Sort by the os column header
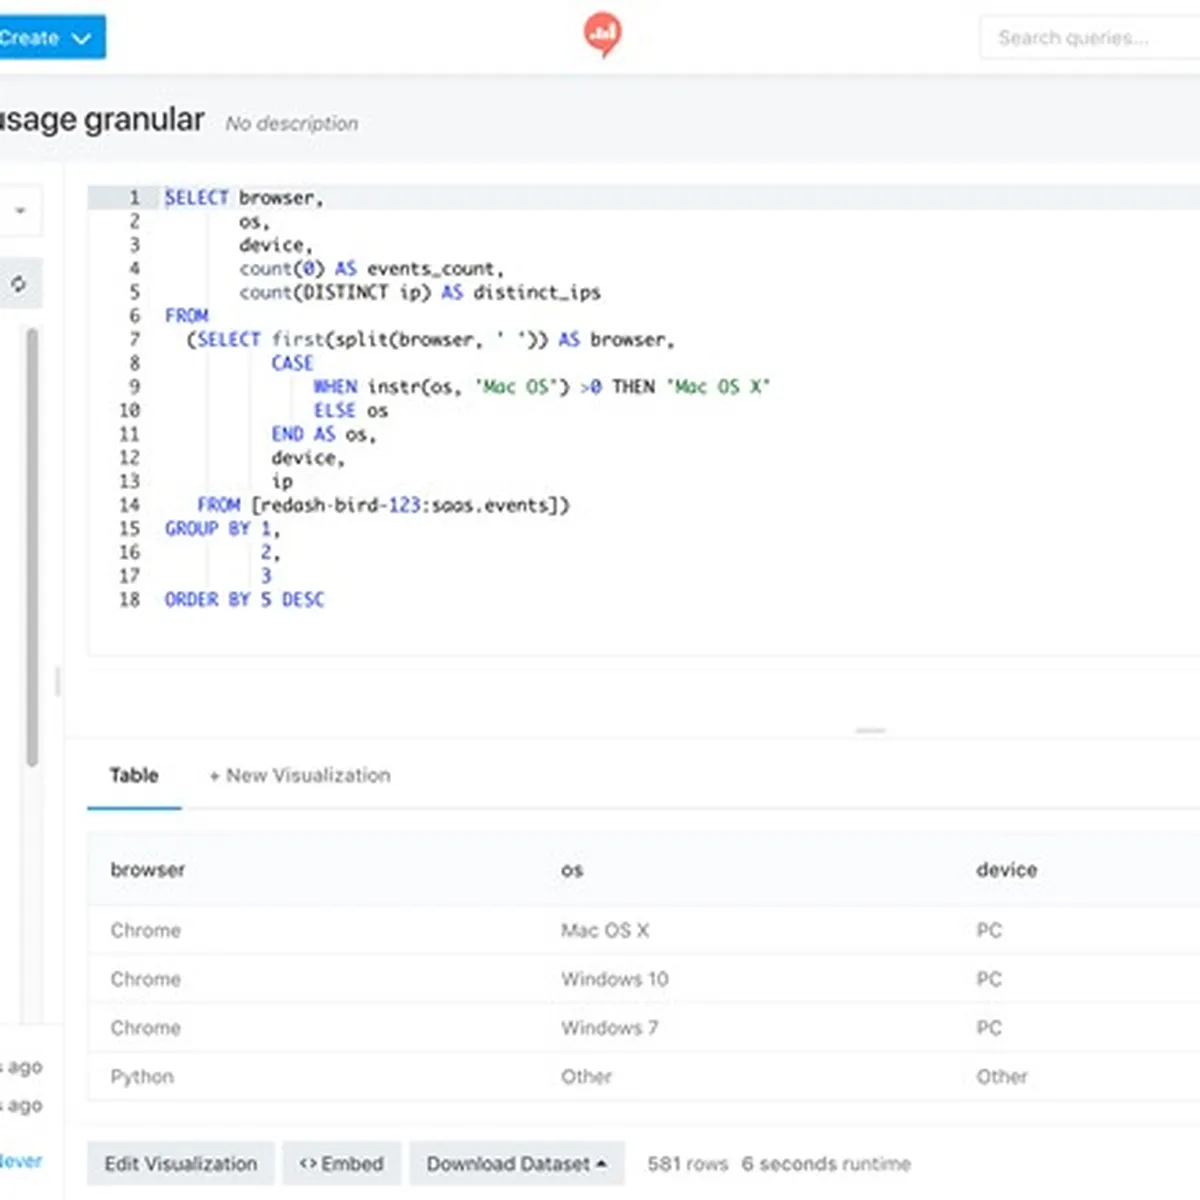The height and width of the screenshot is (1200, 1200). pos(572,870)
